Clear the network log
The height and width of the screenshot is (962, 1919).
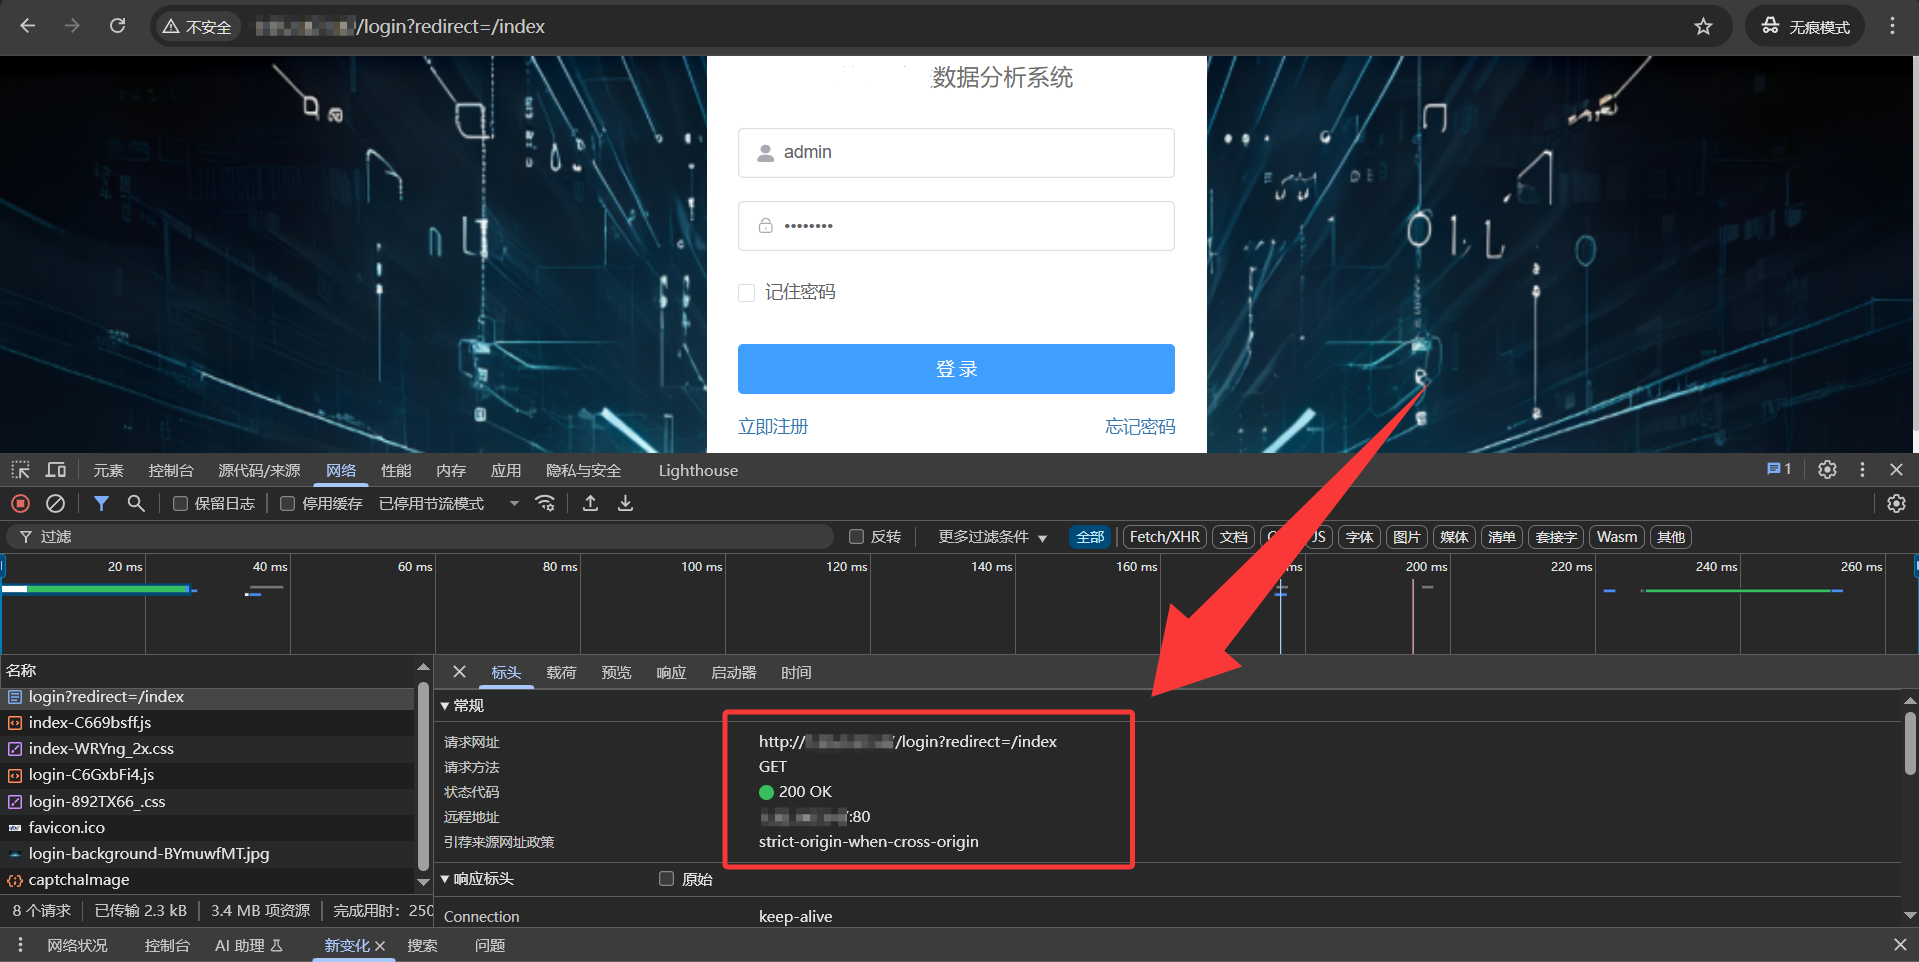click(x=56, y=503)
